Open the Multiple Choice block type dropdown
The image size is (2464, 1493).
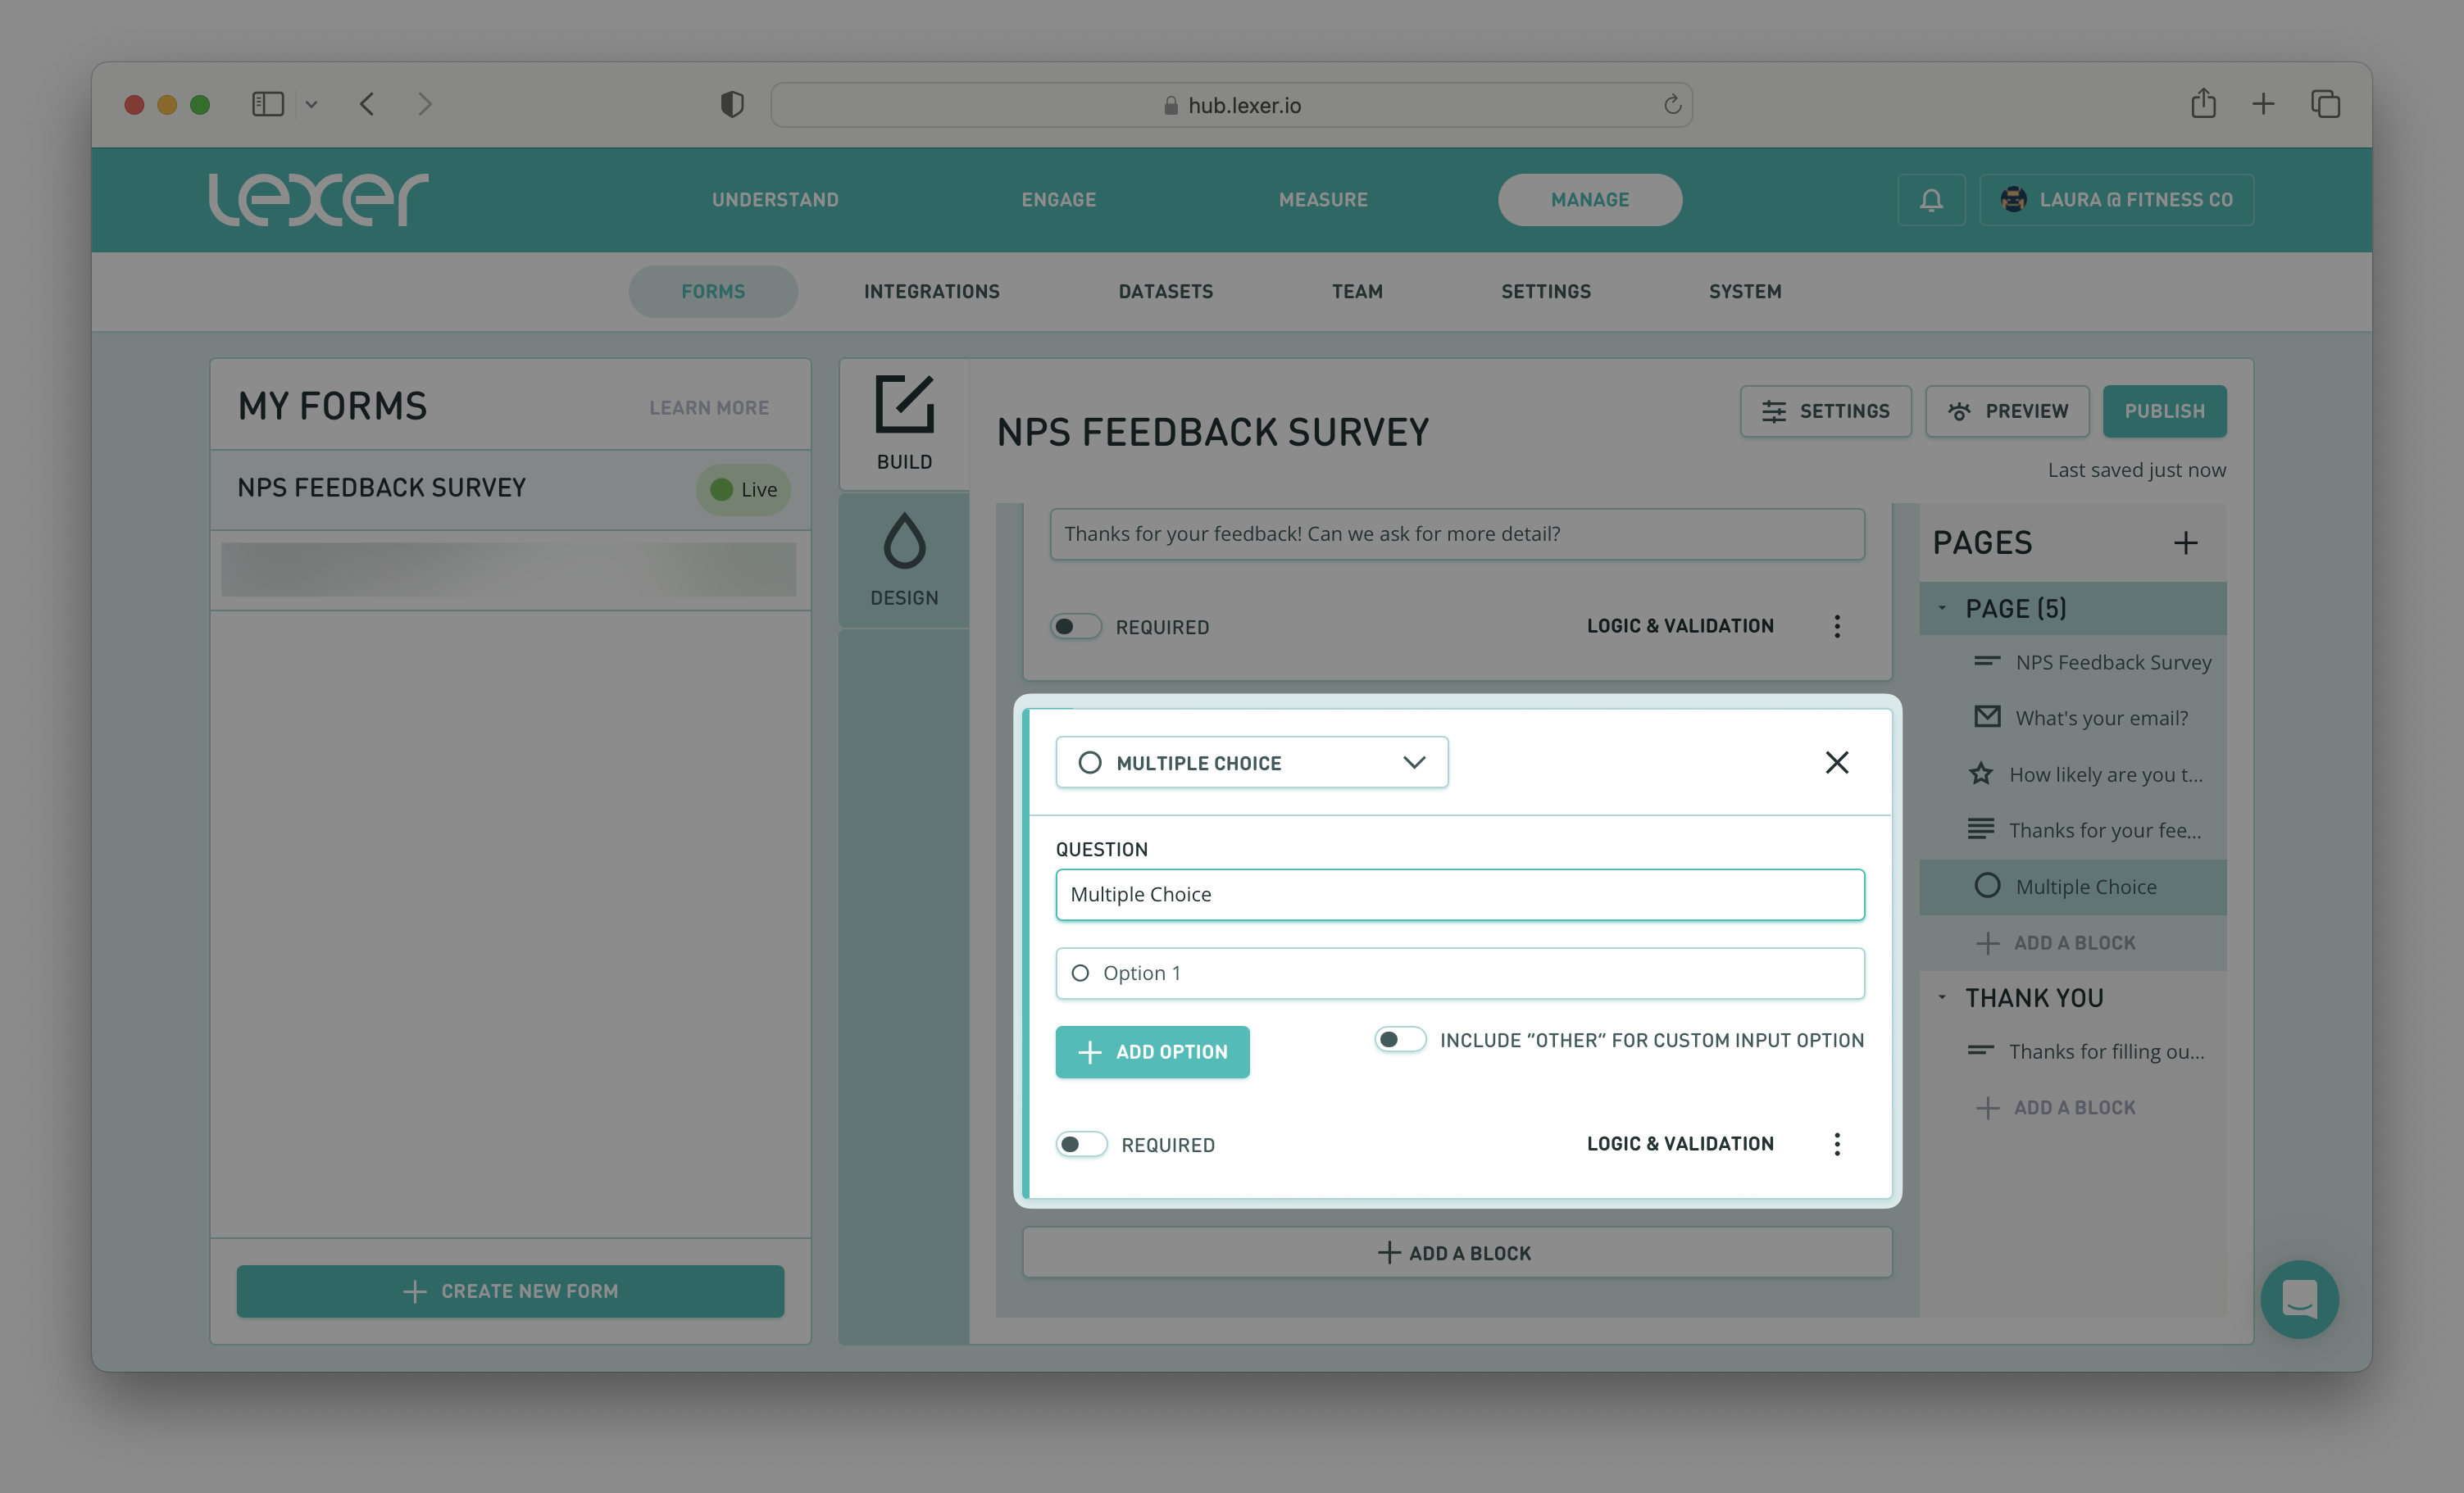(1251, 763)
